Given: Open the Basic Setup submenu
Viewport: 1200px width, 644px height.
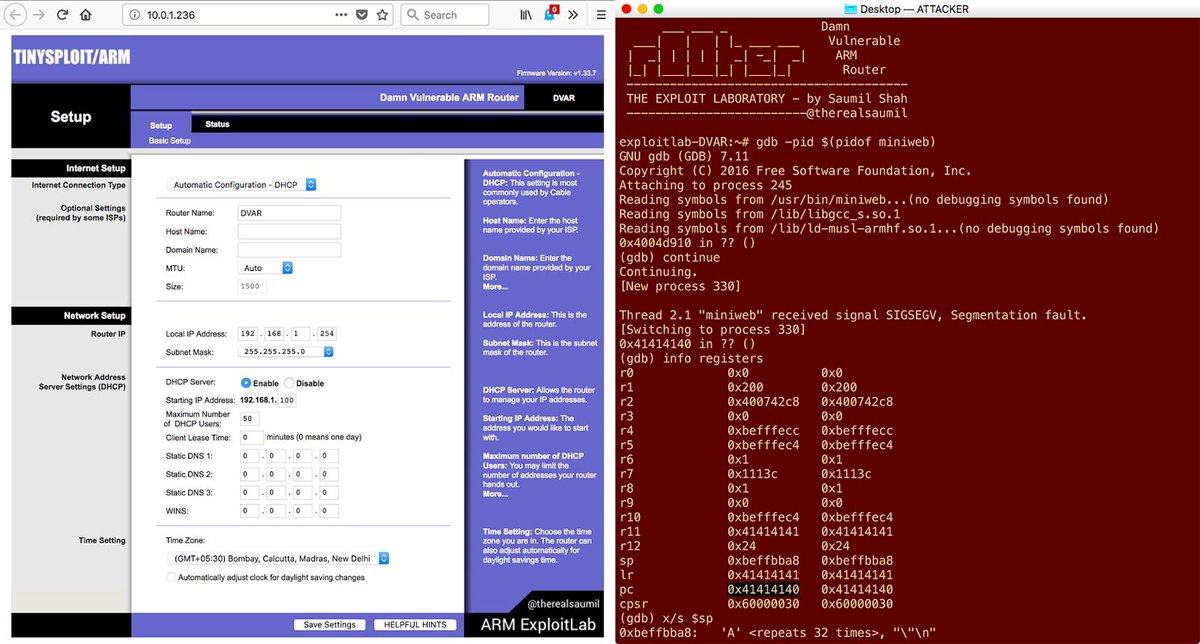Looking at the screenshot, I should point(170,141).
